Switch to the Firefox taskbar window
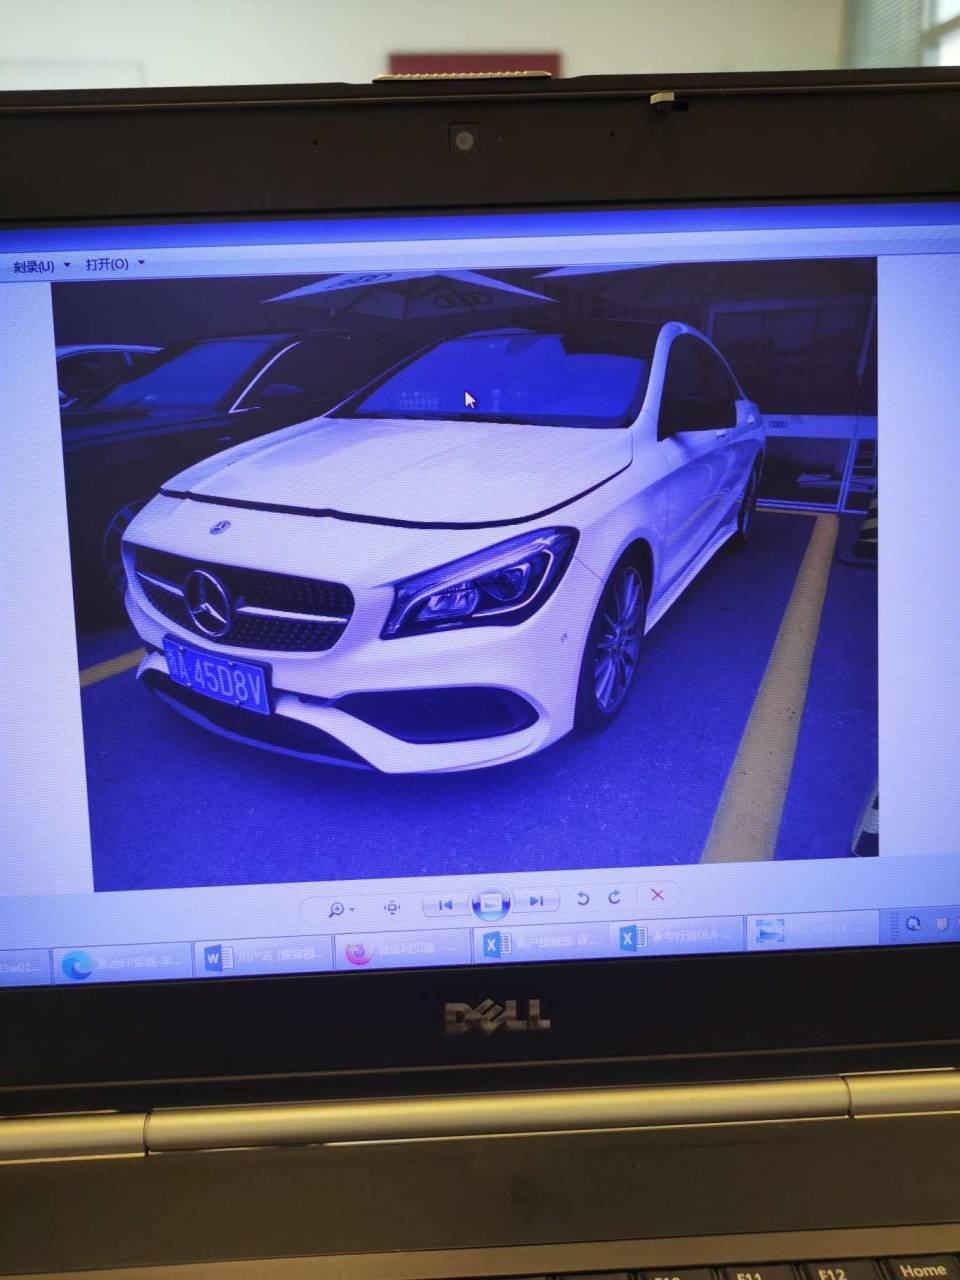960x1280 pixels. click(402, 950)
